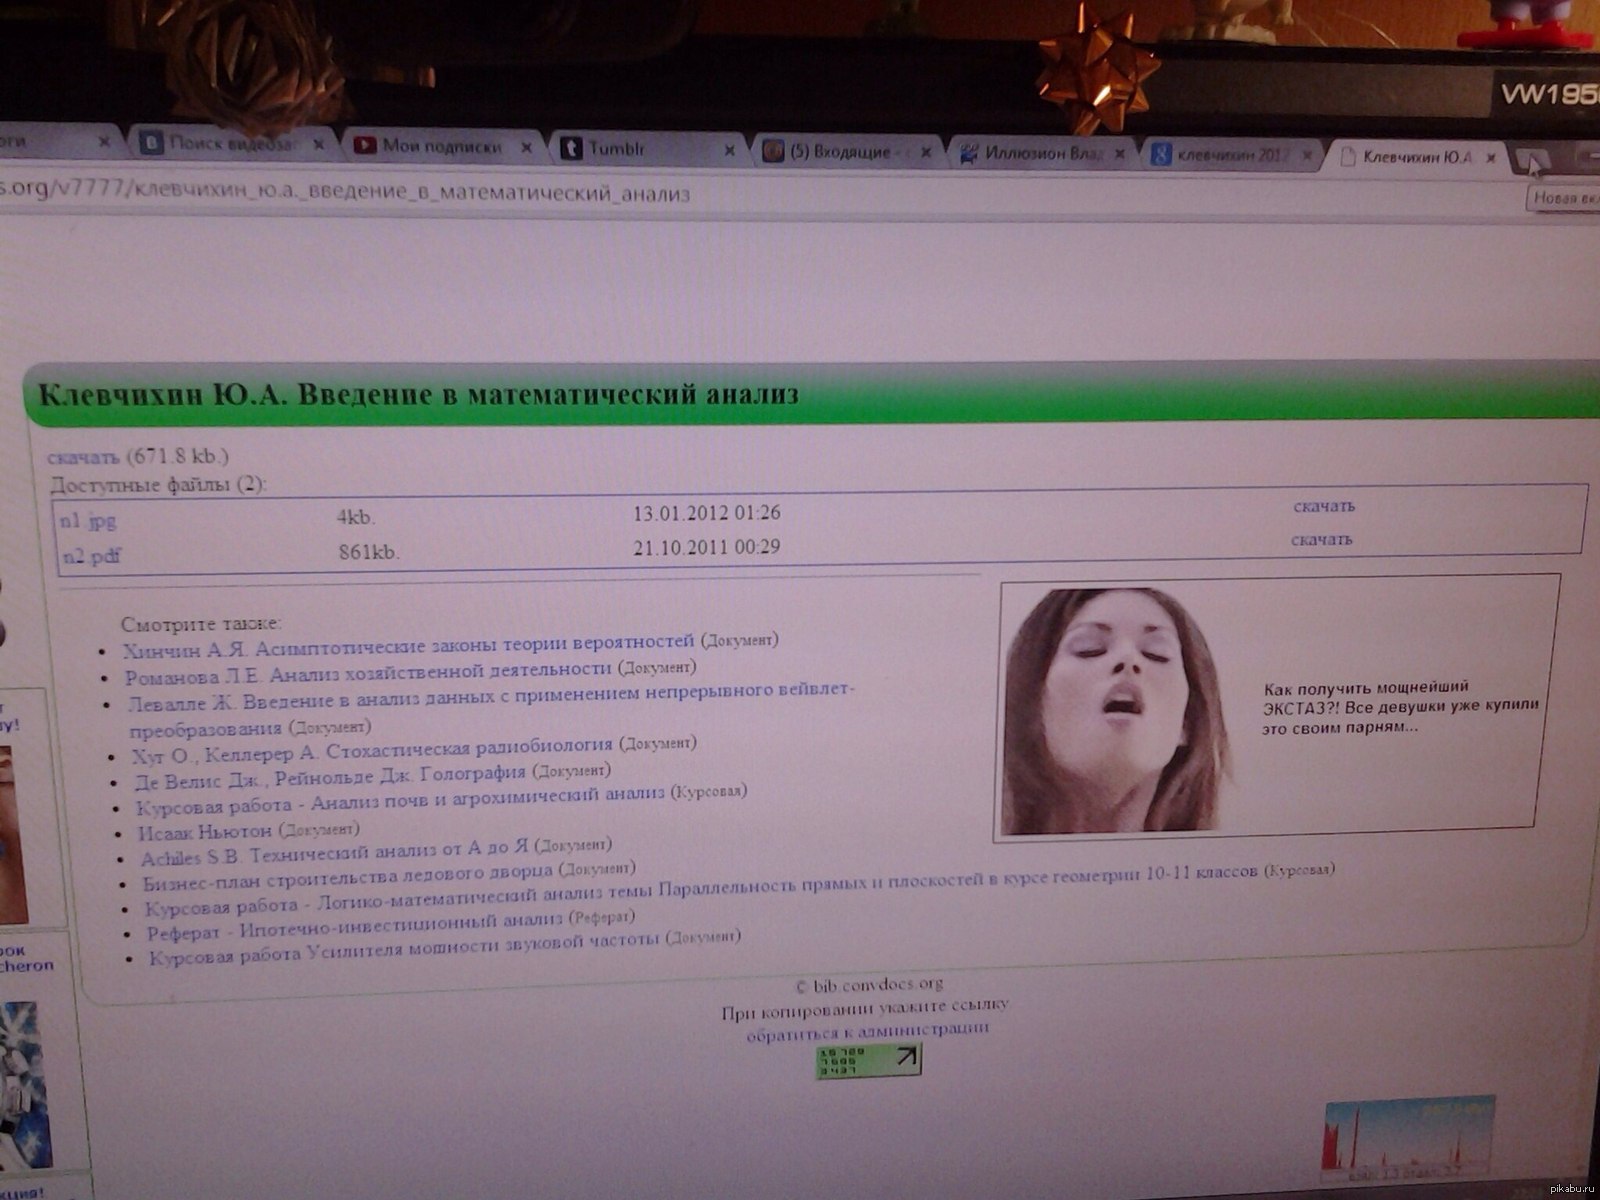Open the n1.jpg file link
Viewport: 1600px width, 1200px height.
pyautogui.click(x=88, y=520)
